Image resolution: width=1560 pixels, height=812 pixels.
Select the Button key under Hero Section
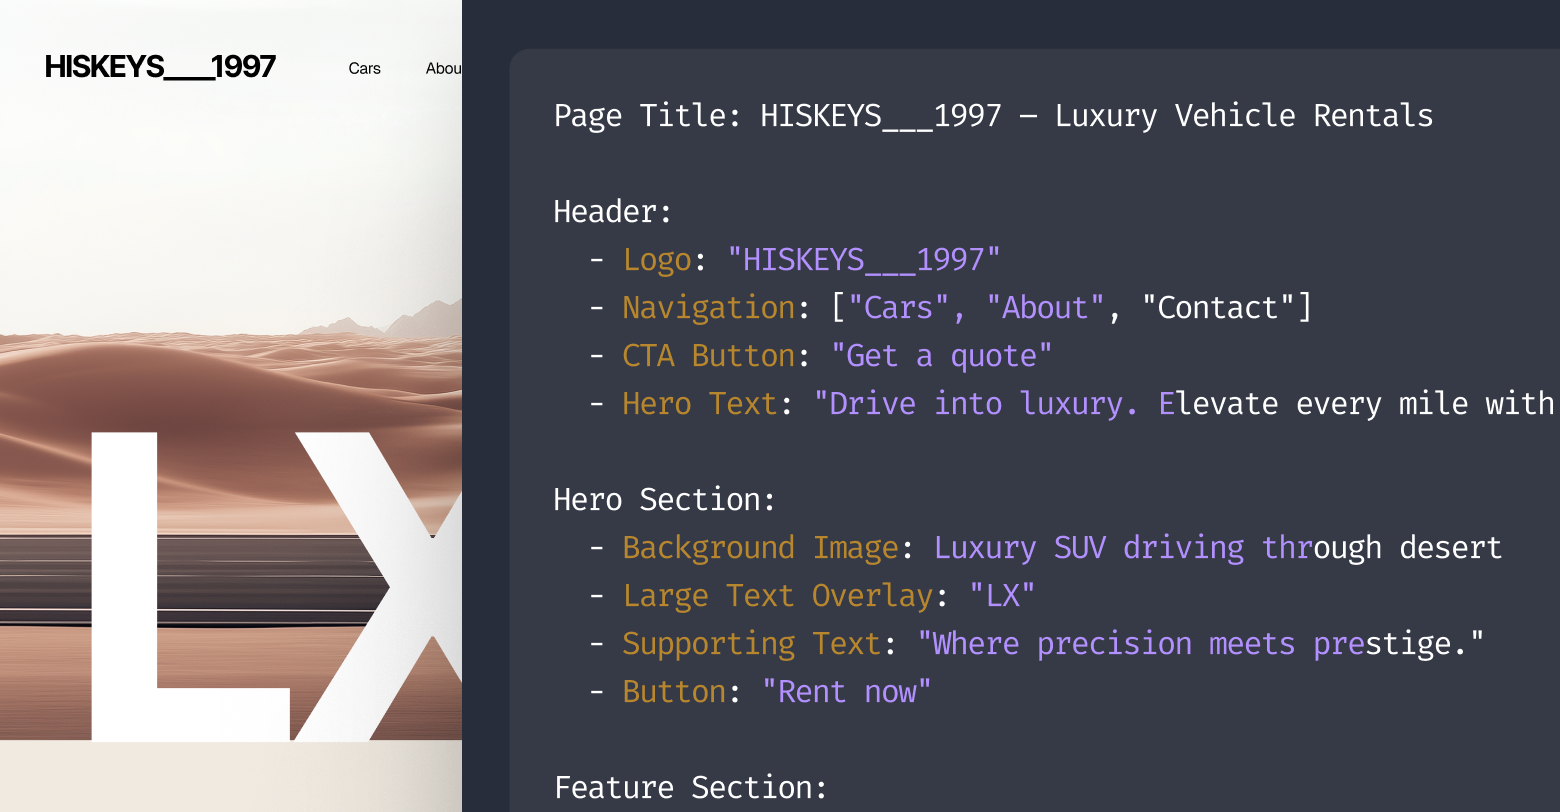click(x=674, y=692)
